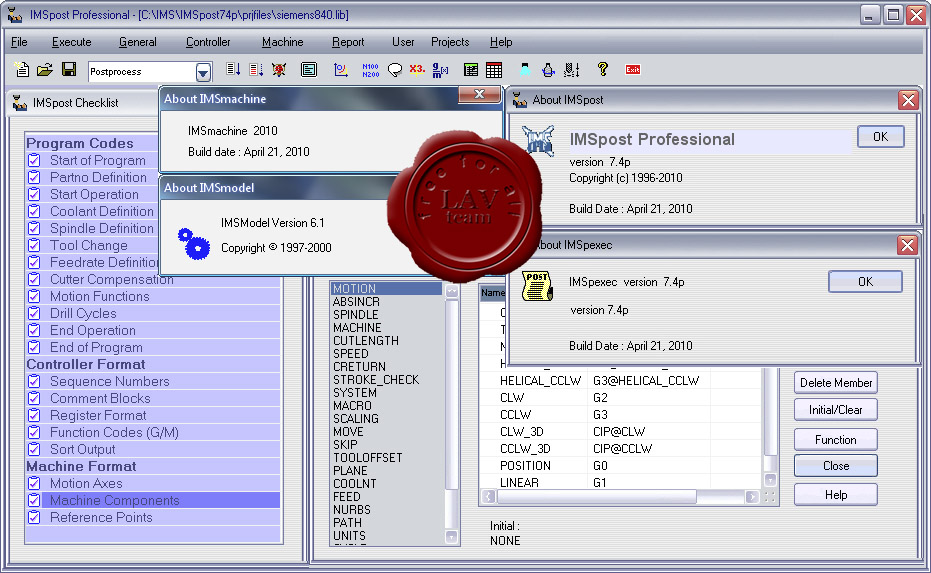Click the axes graph toolbar icon
The image size is (931, 573).
pos(341,70)
